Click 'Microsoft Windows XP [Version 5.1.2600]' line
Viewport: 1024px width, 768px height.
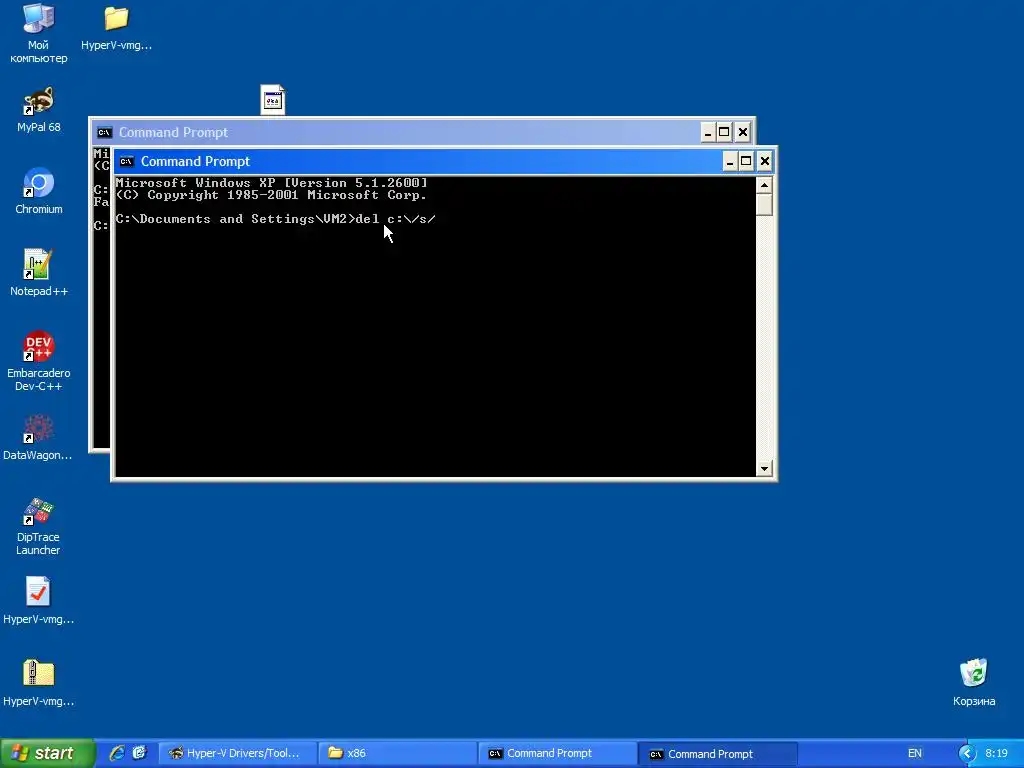pyautogui.click(x=272, y=183)
